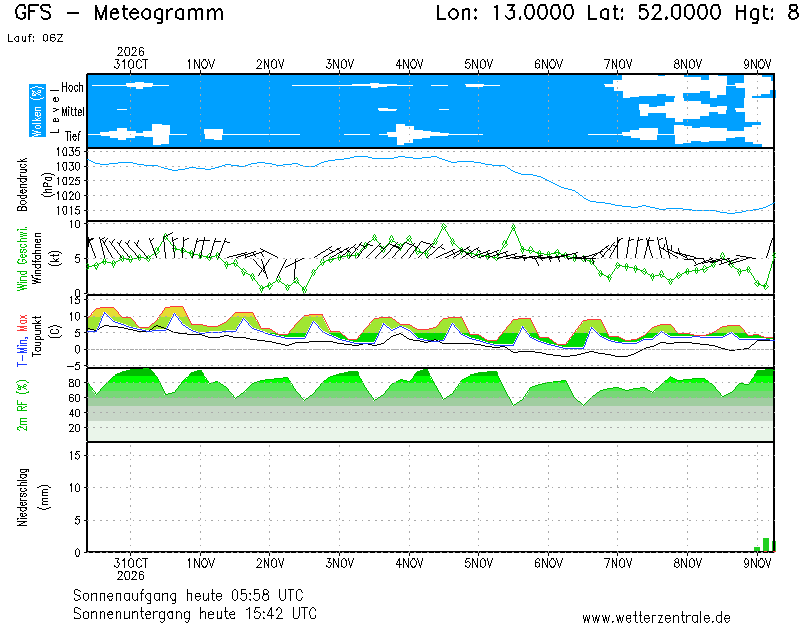The image size is (800, 625).
Task: Click the "Mittel" cloud level label
Action: (72, 112)
